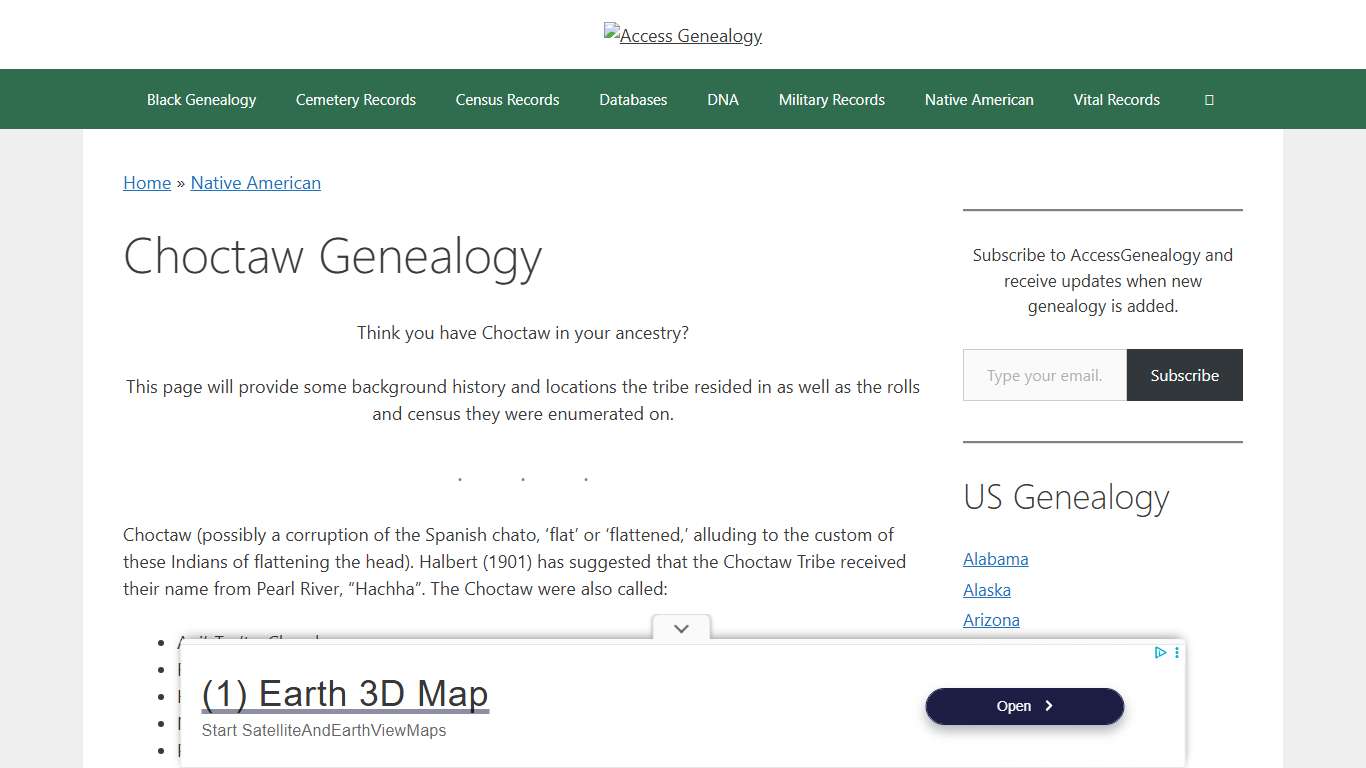Click the email address input field
Image resolution: width=1366 pixels, height=768 pixels.
tap(1044, 375)
